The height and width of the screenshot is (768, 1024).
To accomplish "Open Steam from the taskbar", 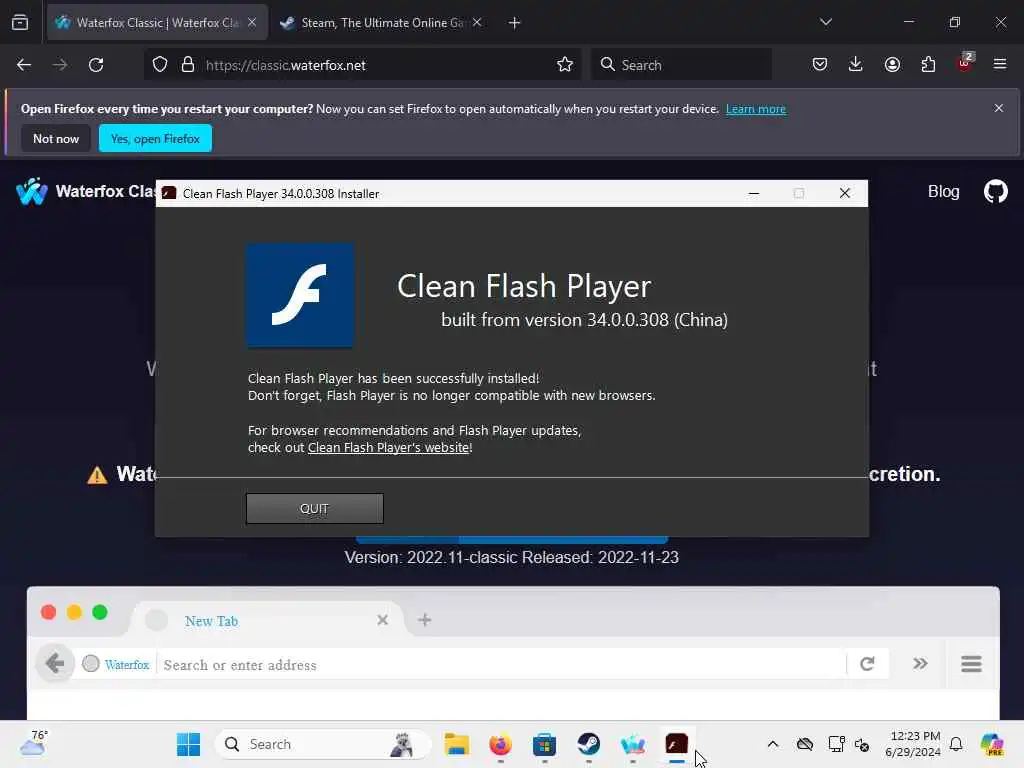I will (588, 744).
